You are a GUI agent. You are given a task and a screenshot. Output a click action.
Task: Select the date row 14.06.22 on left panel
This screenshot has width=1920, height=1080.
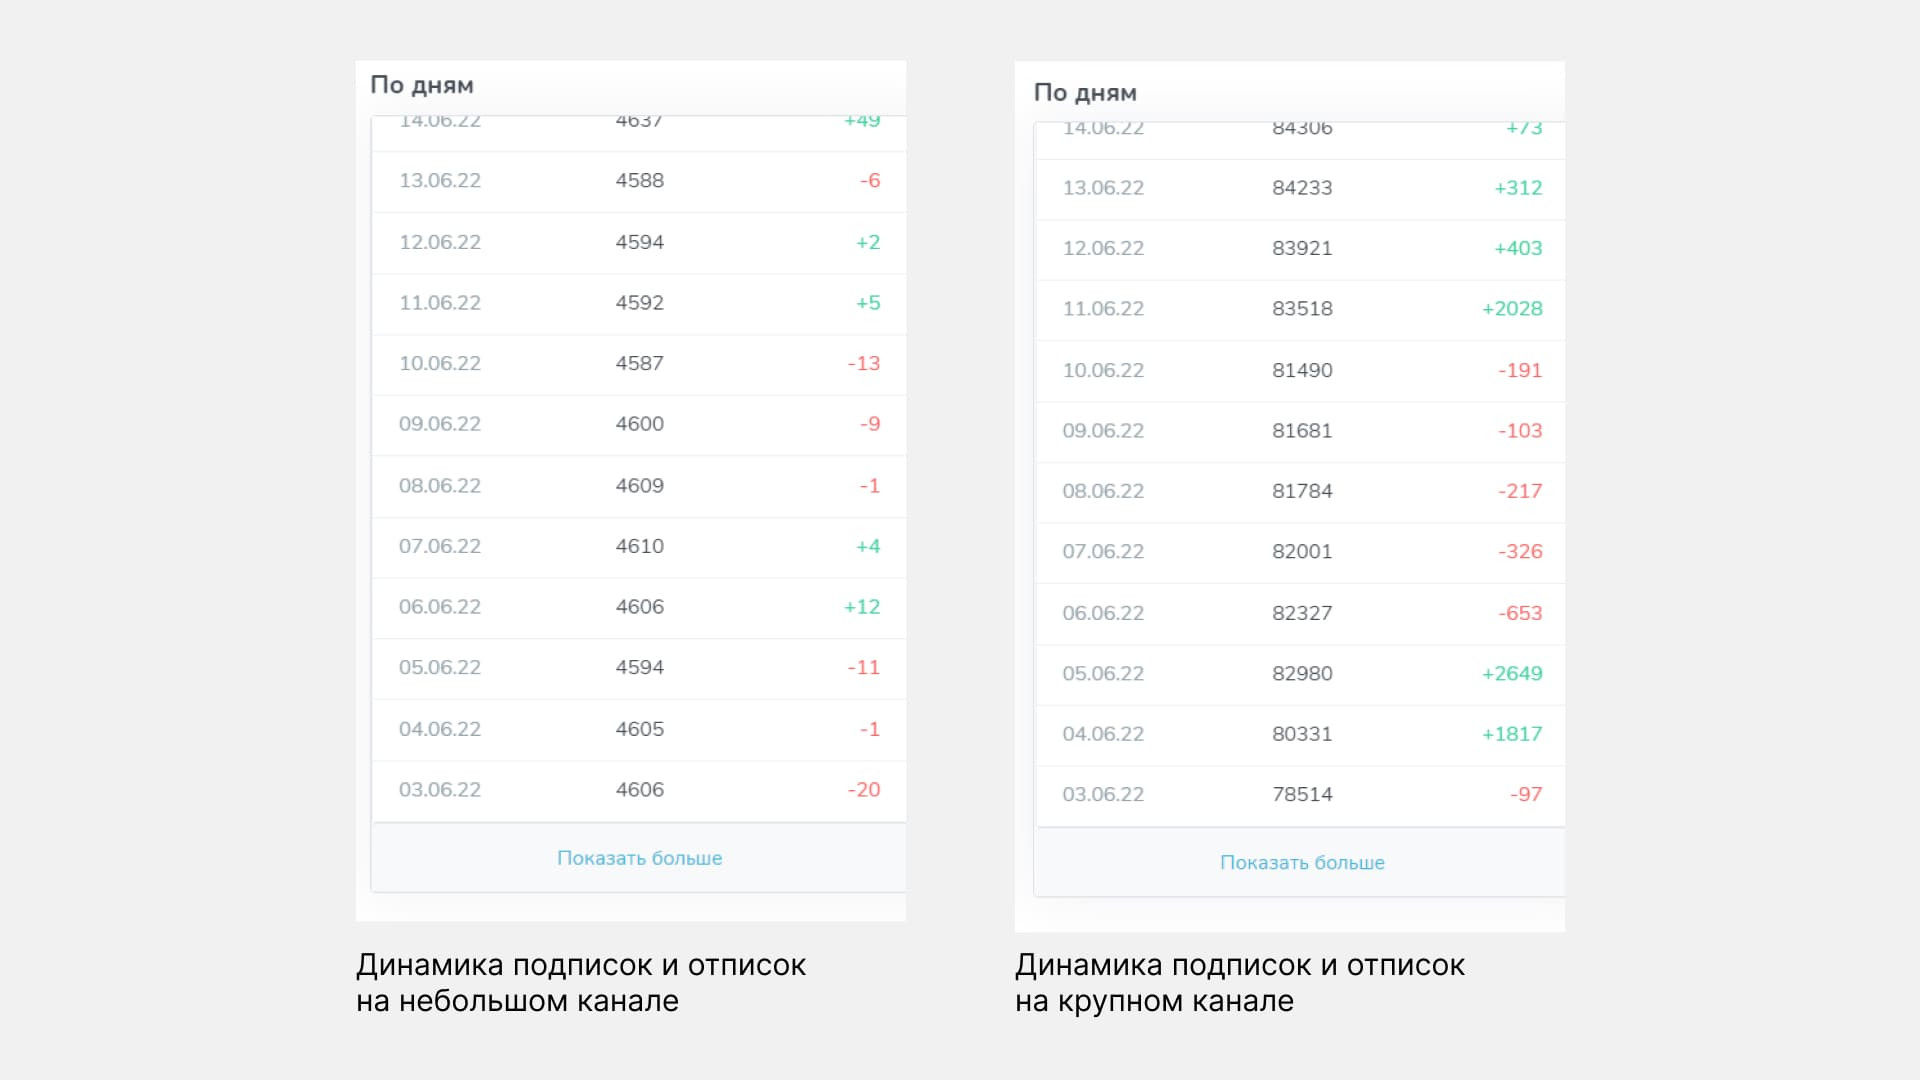click(637, 120)
